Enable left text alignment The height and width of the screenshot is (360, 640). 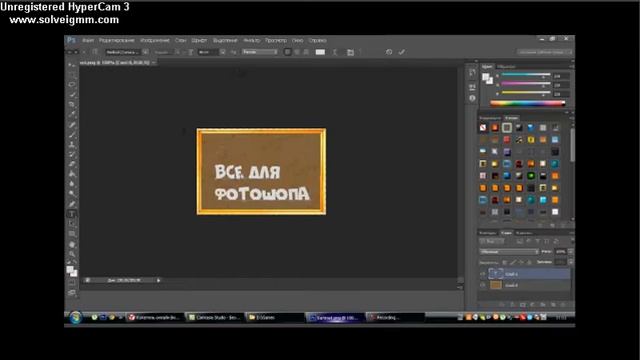(x=288, y=52)
